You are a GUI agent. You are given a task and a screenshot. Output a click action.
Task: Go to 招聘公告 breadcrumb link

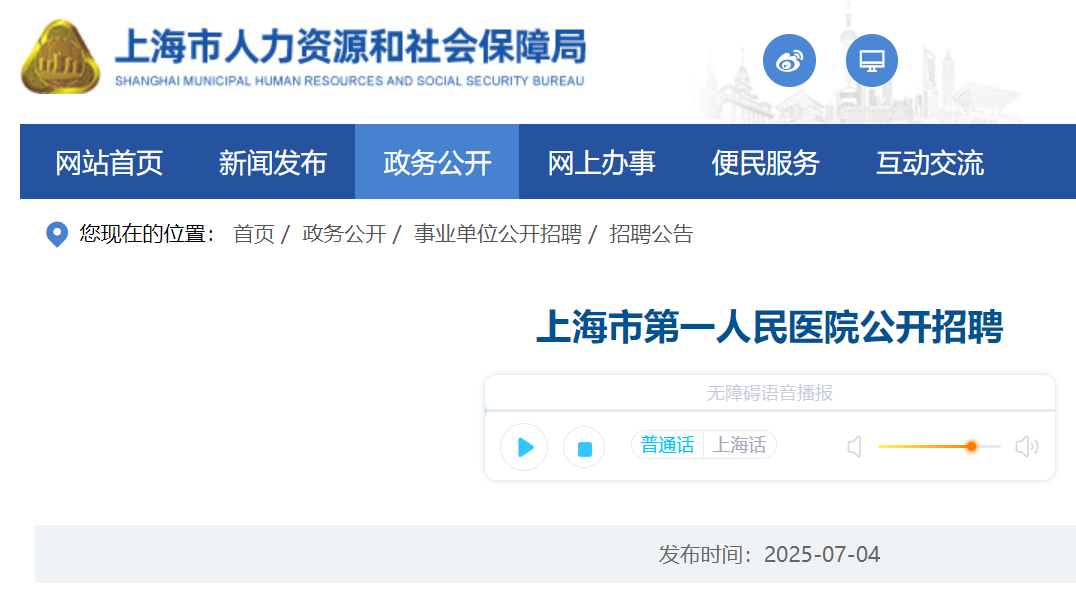651,234
